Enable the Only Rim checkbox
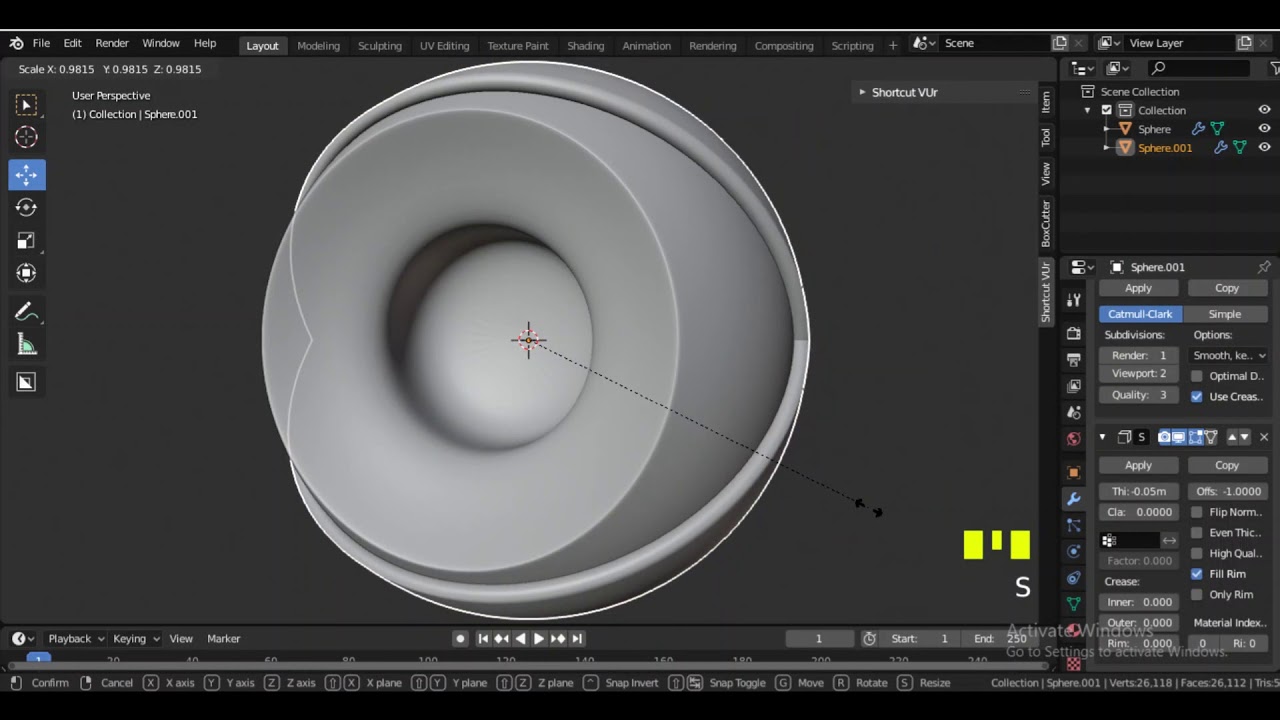This screenshot has width=1280, height=720. pos(1197,594)
